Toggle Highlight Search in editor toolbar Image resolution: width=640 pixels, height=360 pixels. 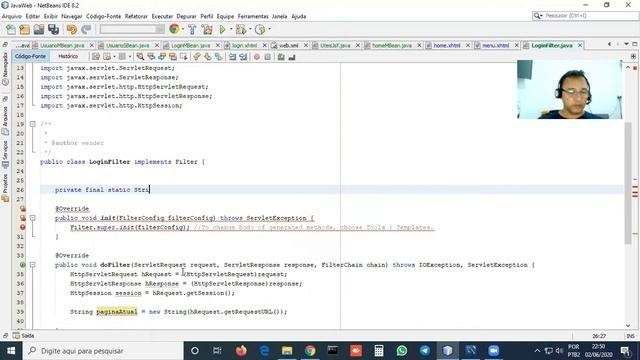point(173,57)
